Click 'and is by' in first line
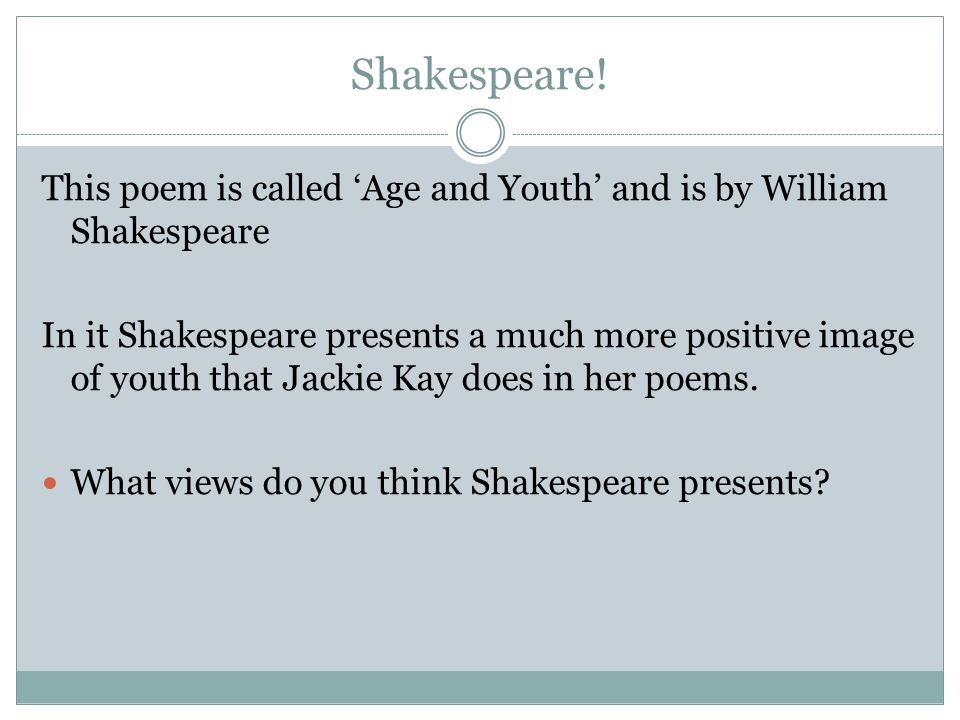960x720 pixels. (x=681, y=189)
